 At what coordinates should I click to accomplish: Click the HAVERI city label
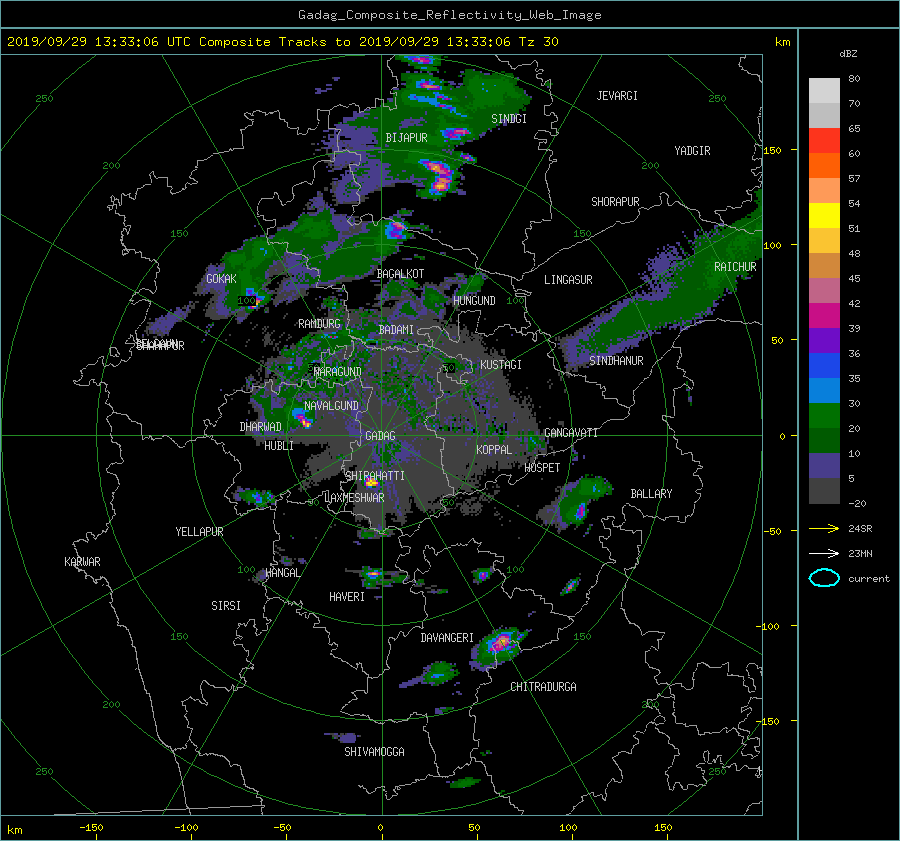(x=347, y=598)
